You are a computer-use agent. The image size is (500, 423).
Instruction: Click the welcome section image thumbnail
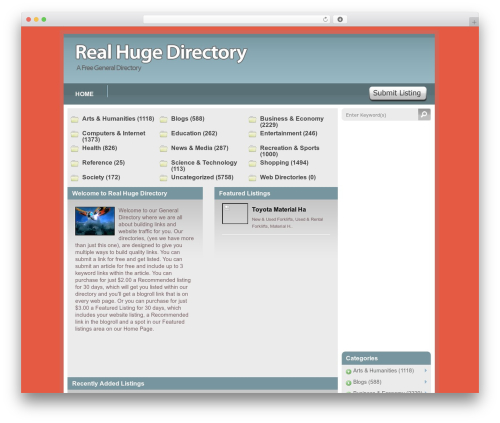pos(95,221)
